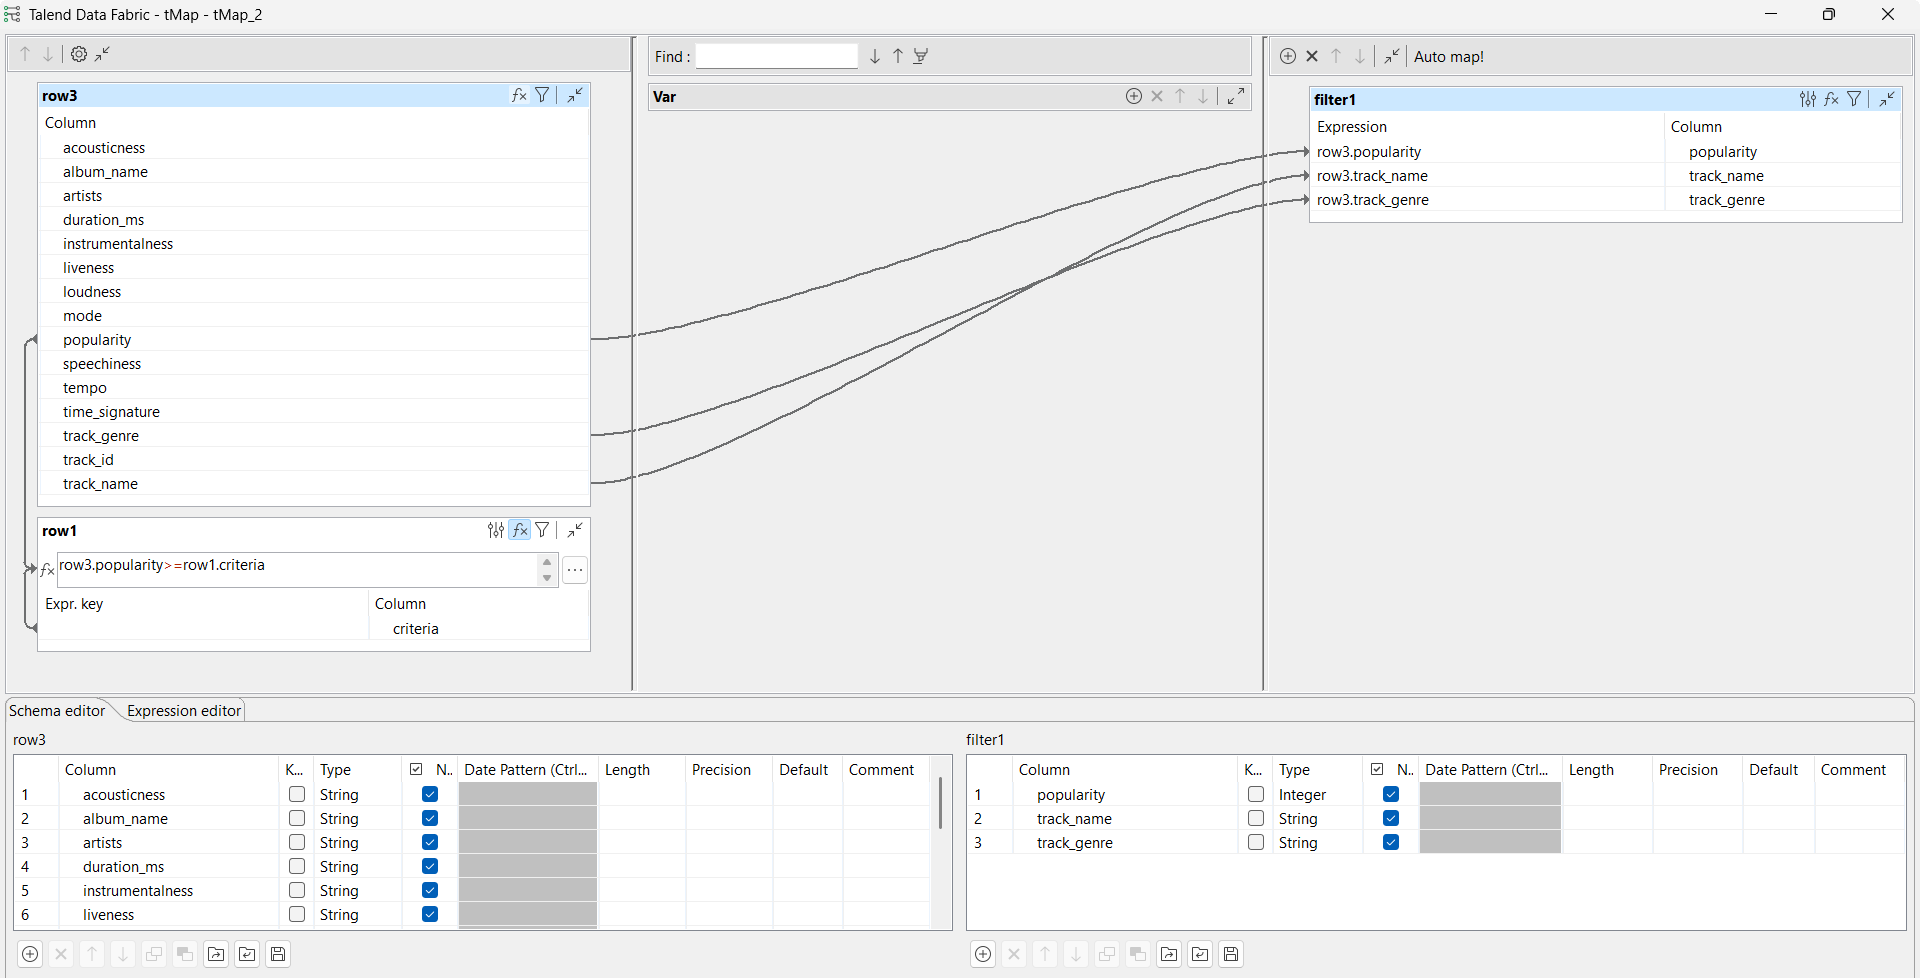
Task: Click the Auto map! button
Action: (1448, 57)
